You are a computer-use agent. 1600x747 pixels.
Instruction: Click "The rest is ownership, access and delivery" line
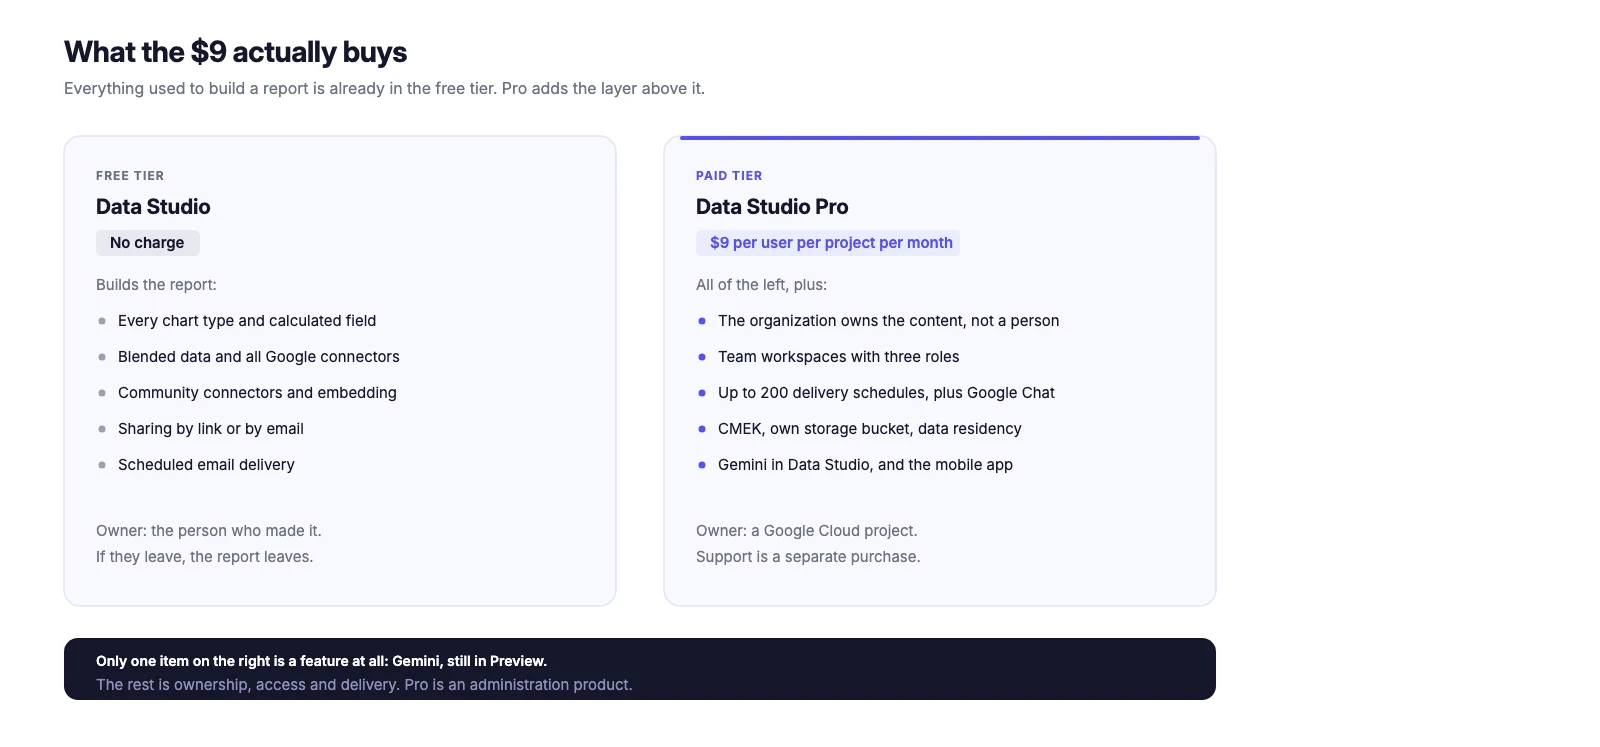pyautogui.click(x=364, y=685)
